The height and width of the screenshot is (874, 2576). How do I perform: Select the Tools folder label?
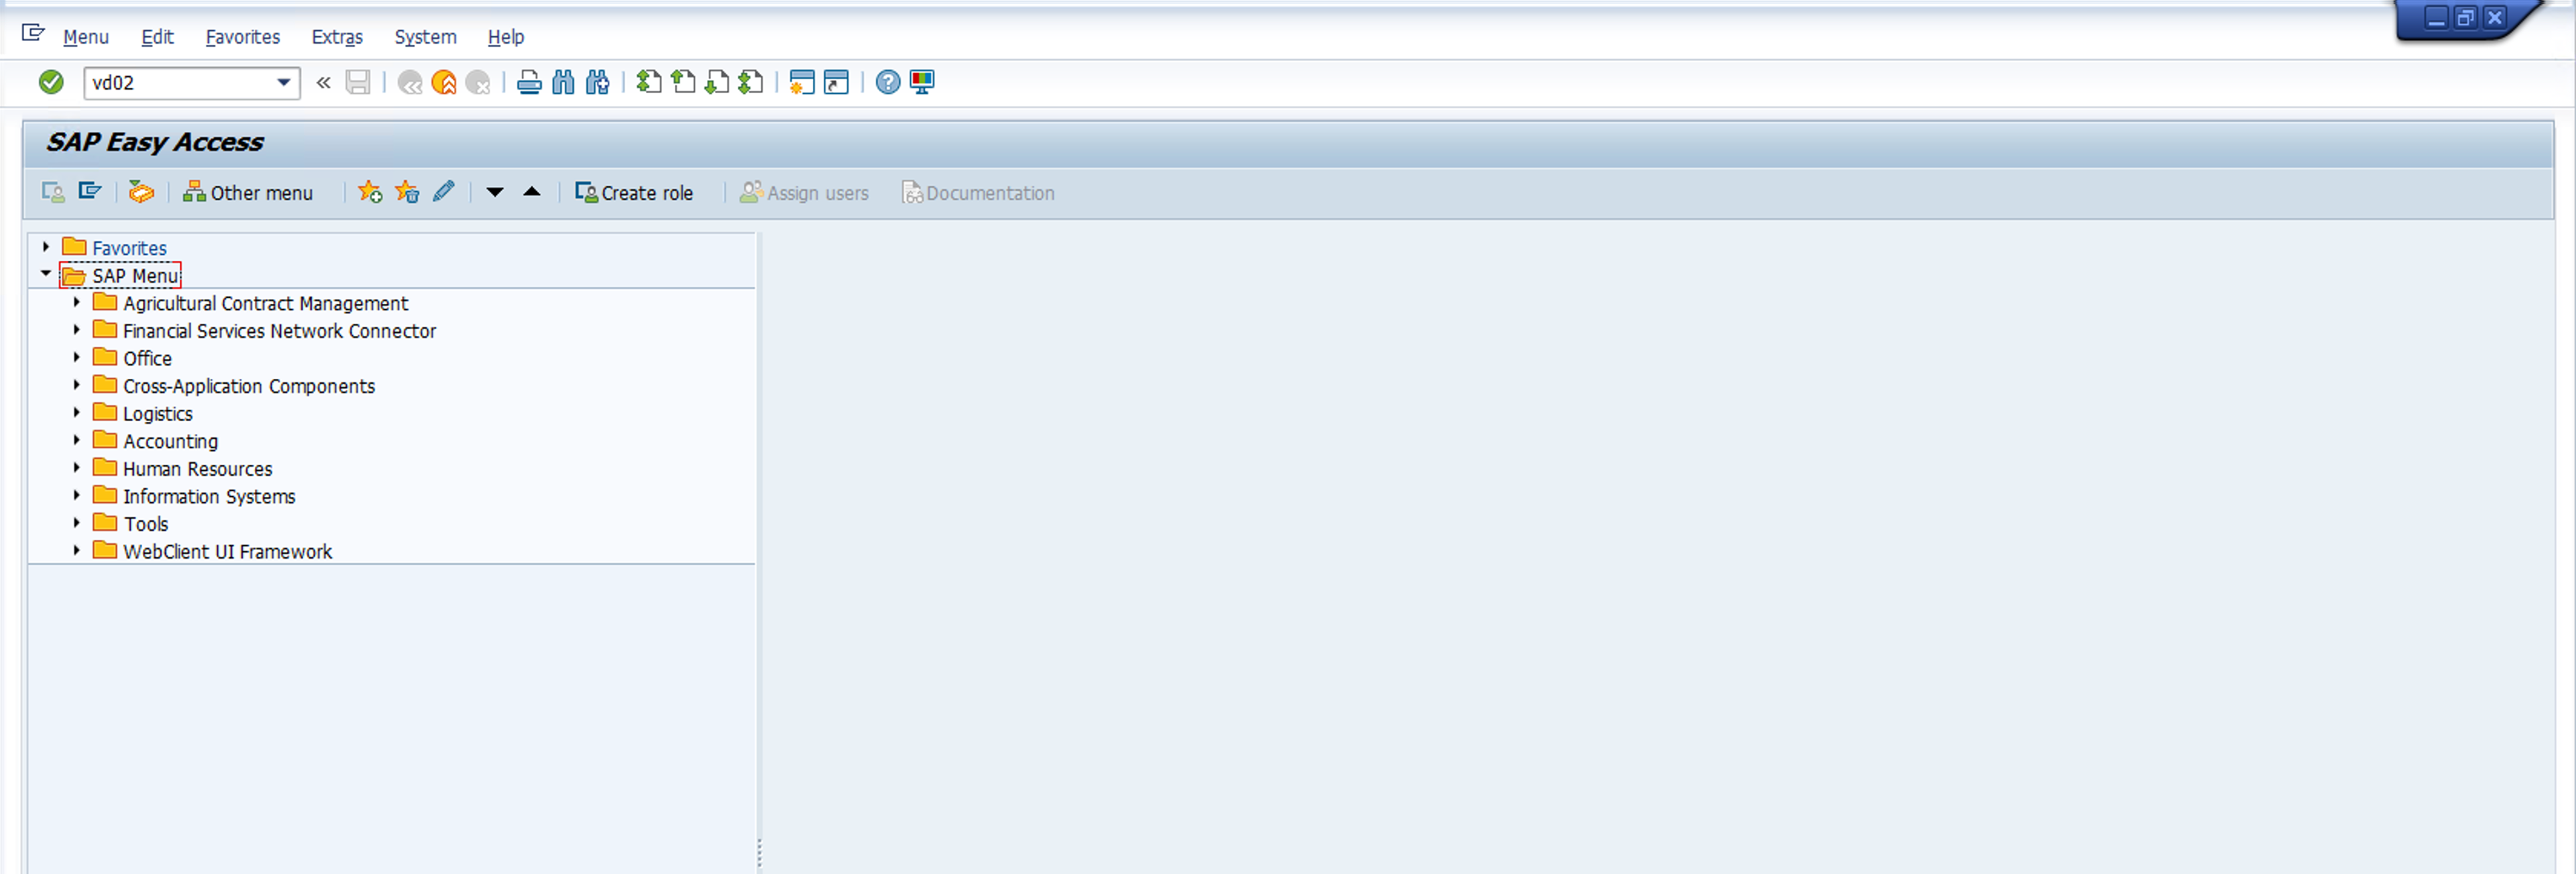pos(146,524)
